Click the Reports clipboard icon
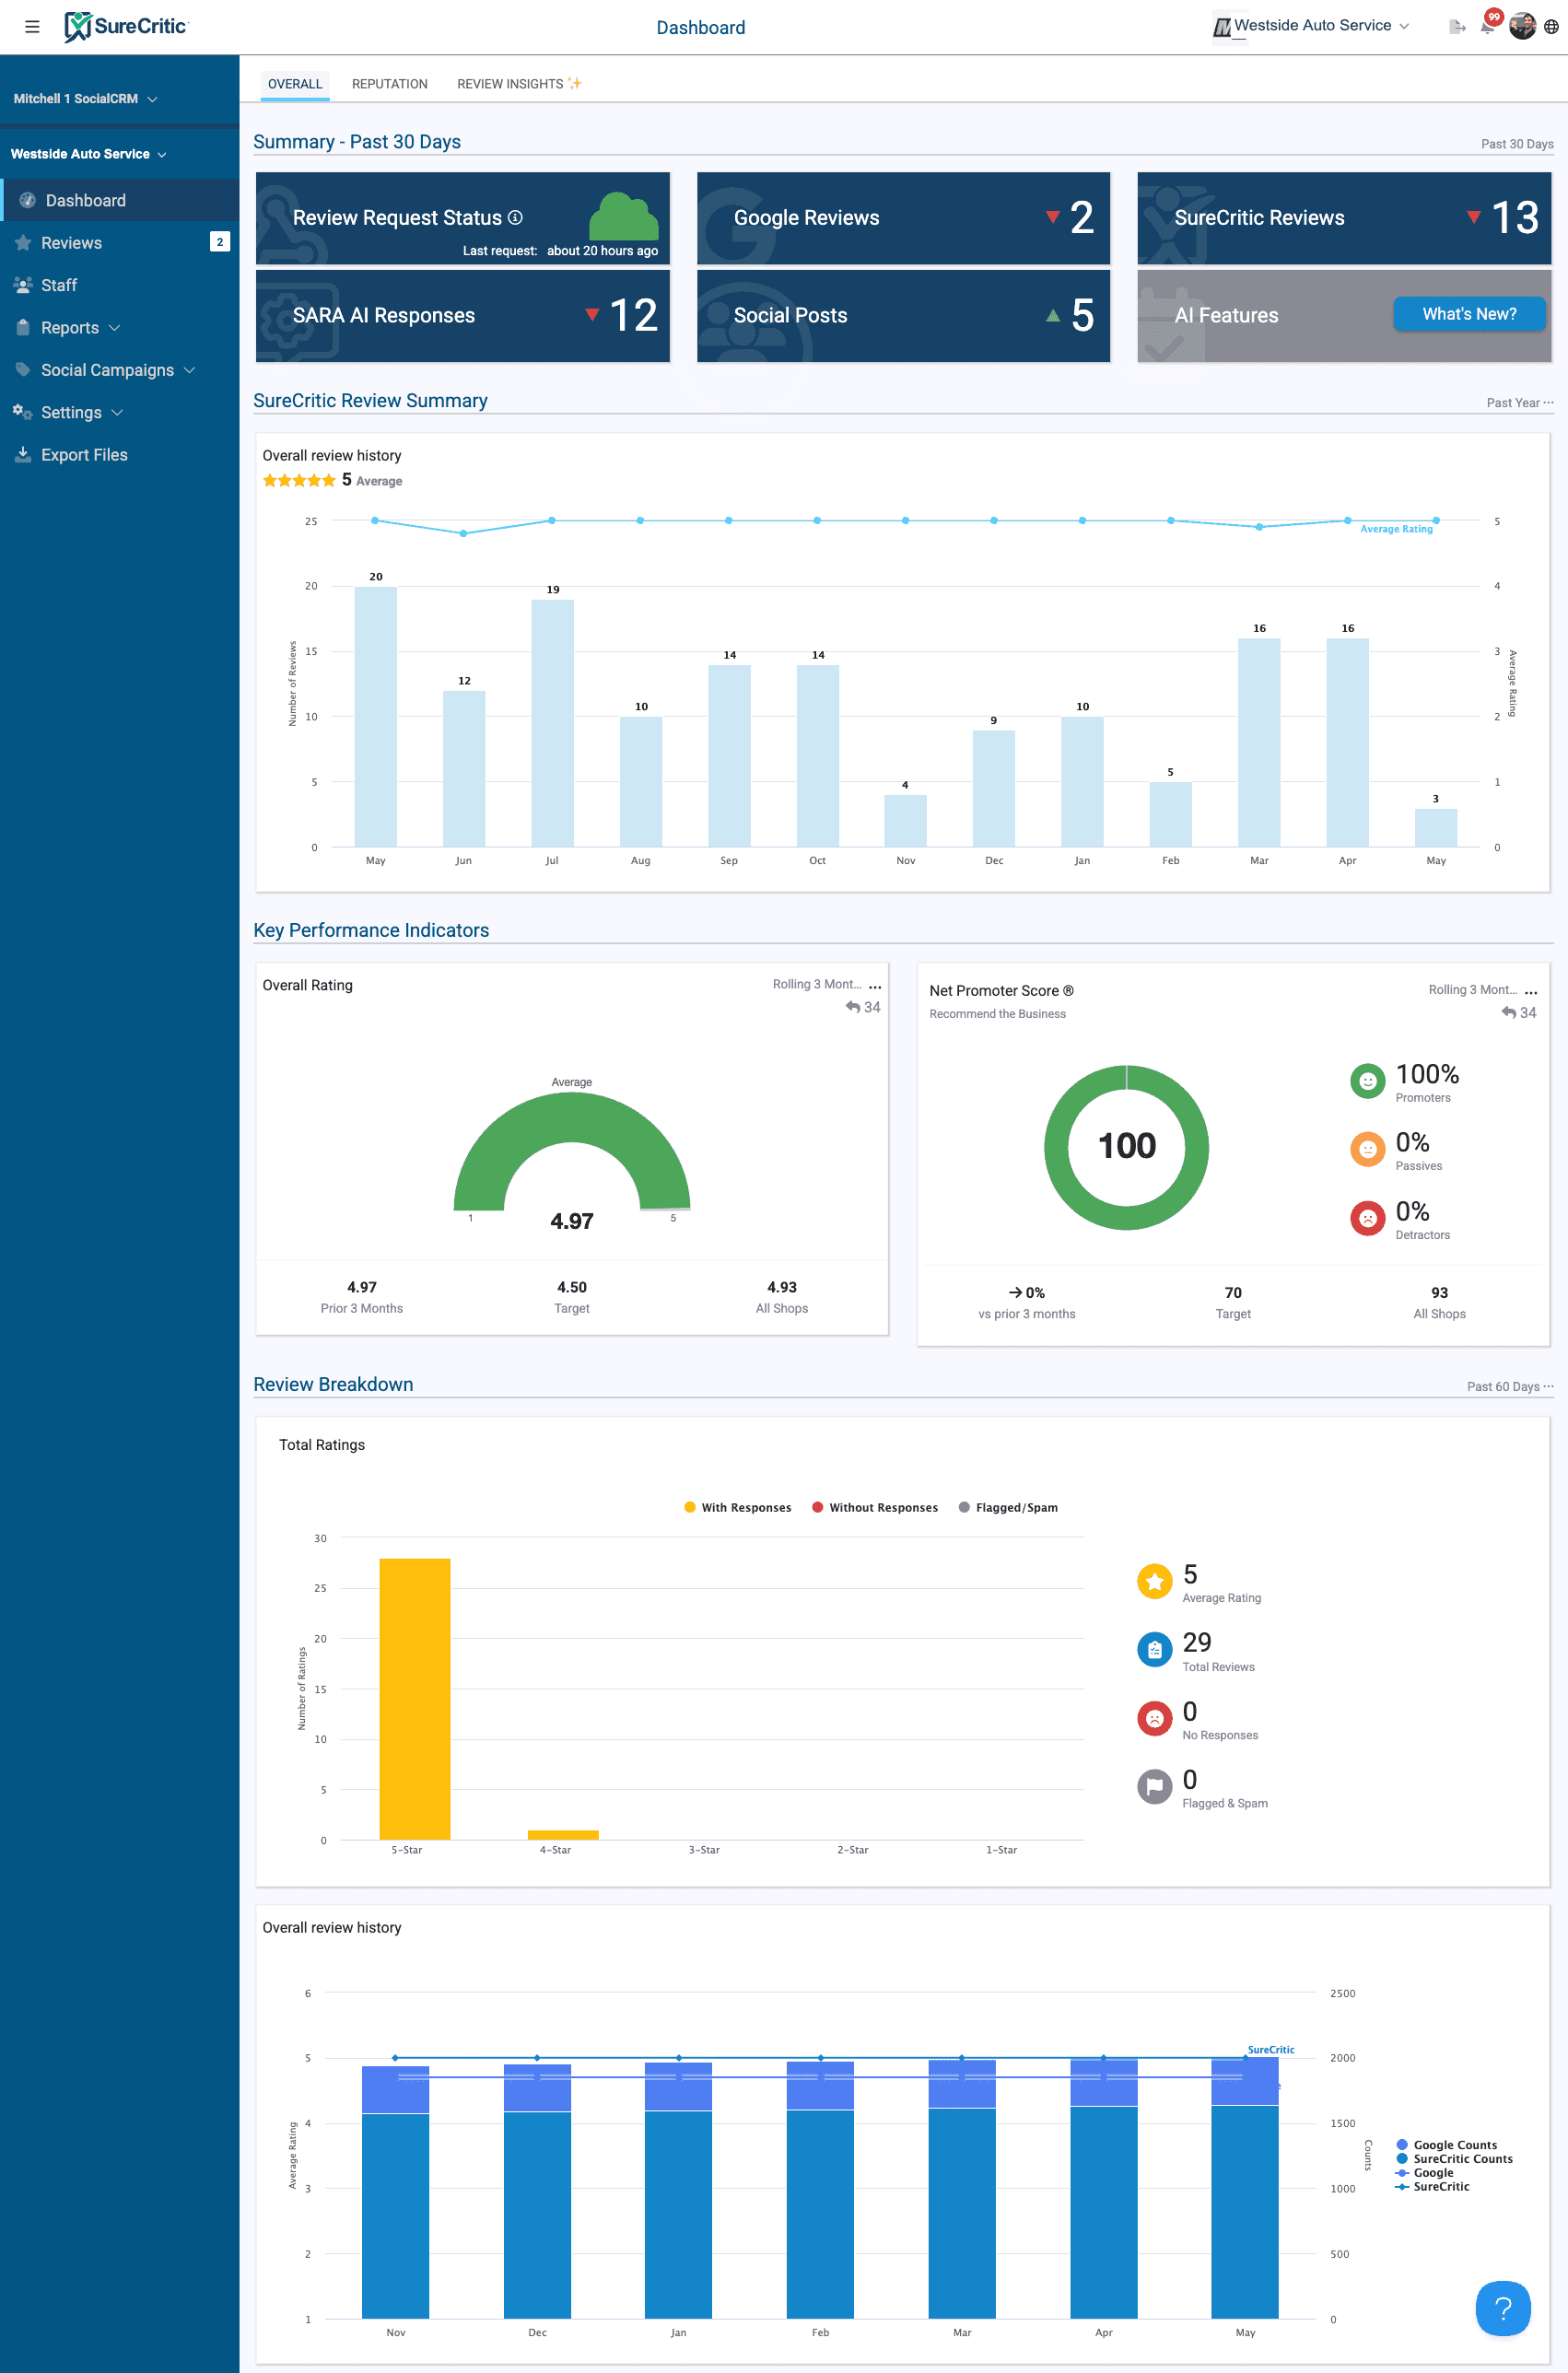The image size is (1568, 2373). point(23,327)
